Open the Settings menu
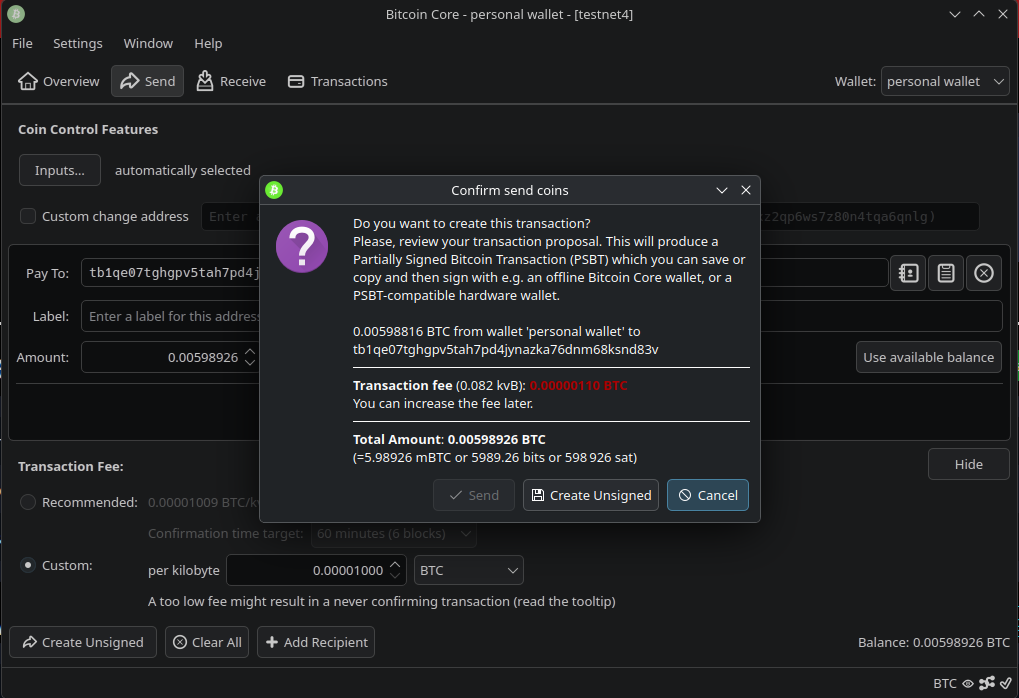 pyautogui.click(x=77, y=44)
